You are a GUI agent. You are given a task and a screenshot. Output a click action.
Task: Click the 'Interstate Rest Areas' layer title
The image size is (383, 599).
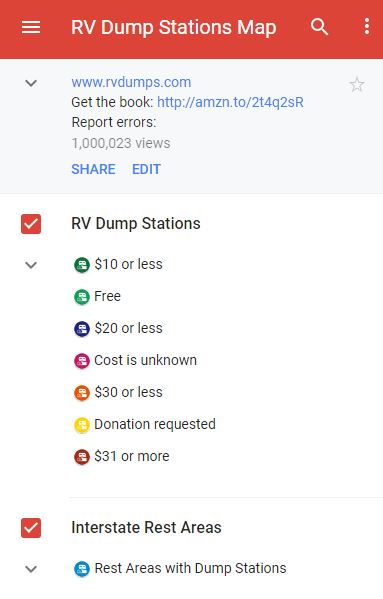[x=146, y=528]
